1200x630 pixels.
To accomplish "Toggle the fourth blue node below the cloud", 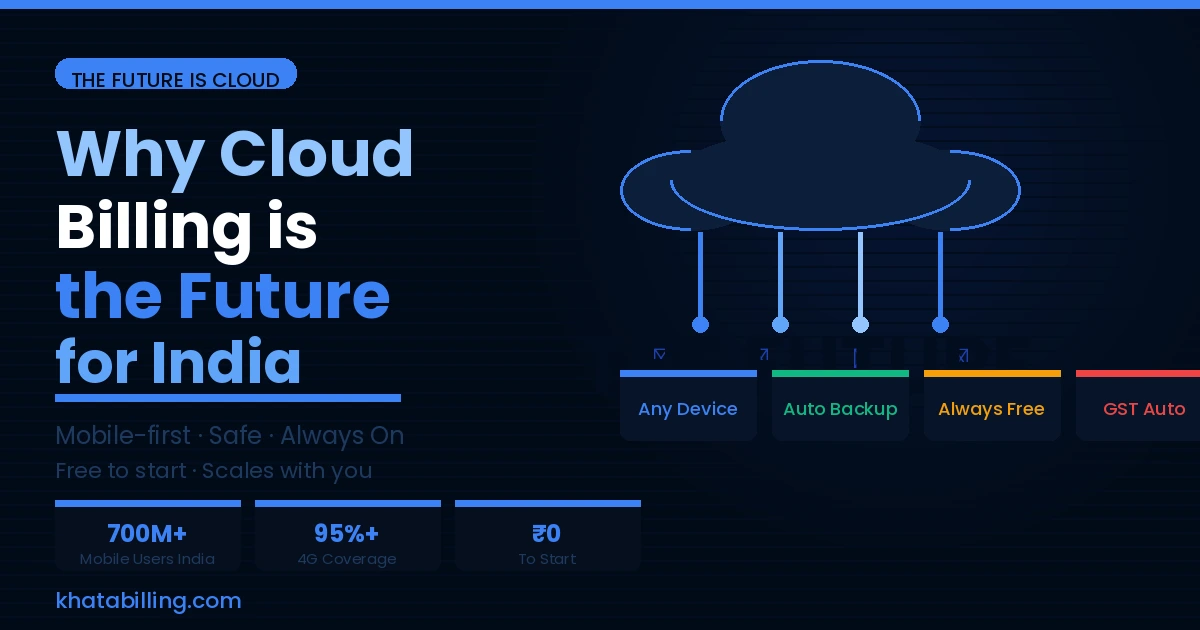I will tap(940, 324).
